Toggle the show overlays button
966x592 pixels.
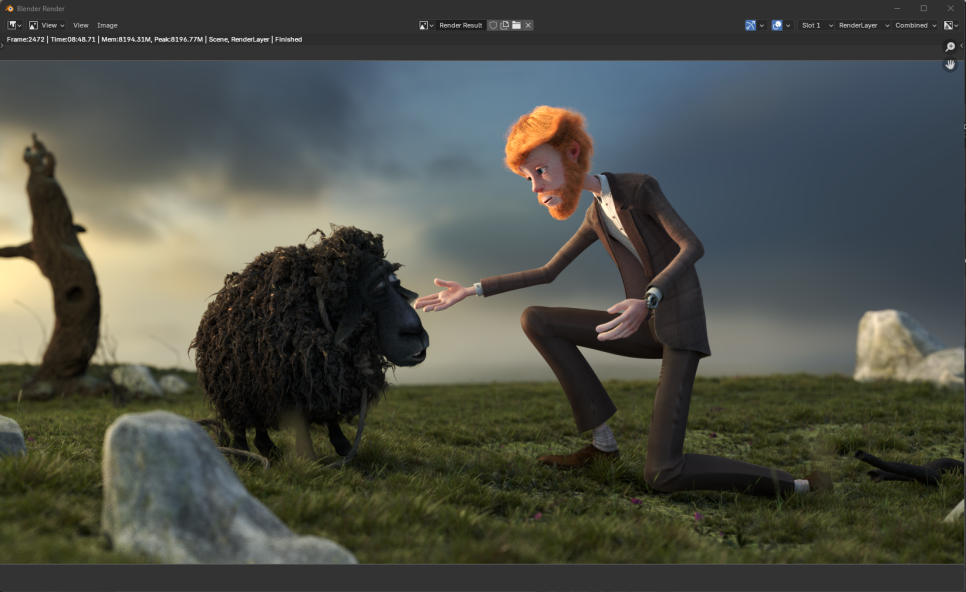pos(777,25)
